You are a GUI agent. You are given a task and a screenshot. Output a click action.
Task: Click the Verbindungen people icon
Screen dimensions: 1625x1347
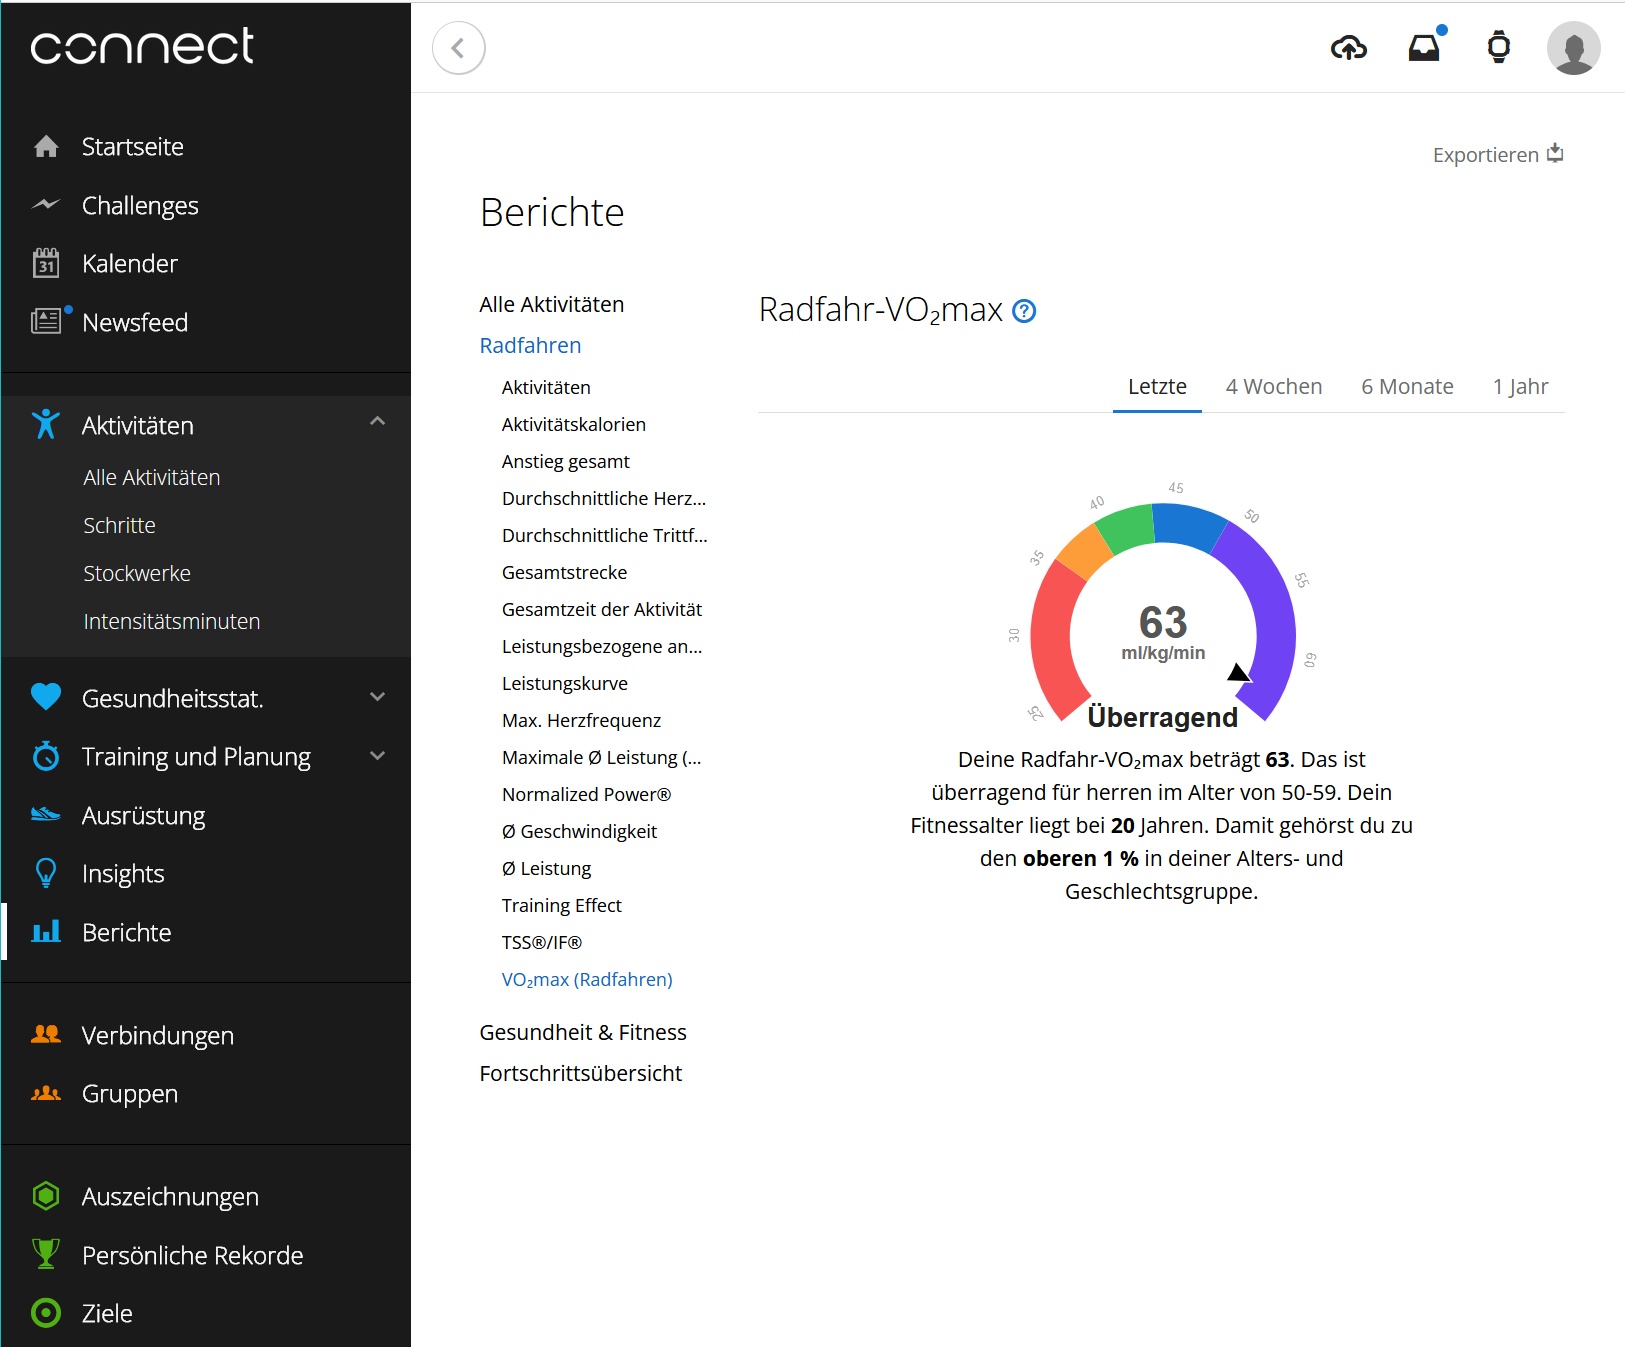point(46,1035)
